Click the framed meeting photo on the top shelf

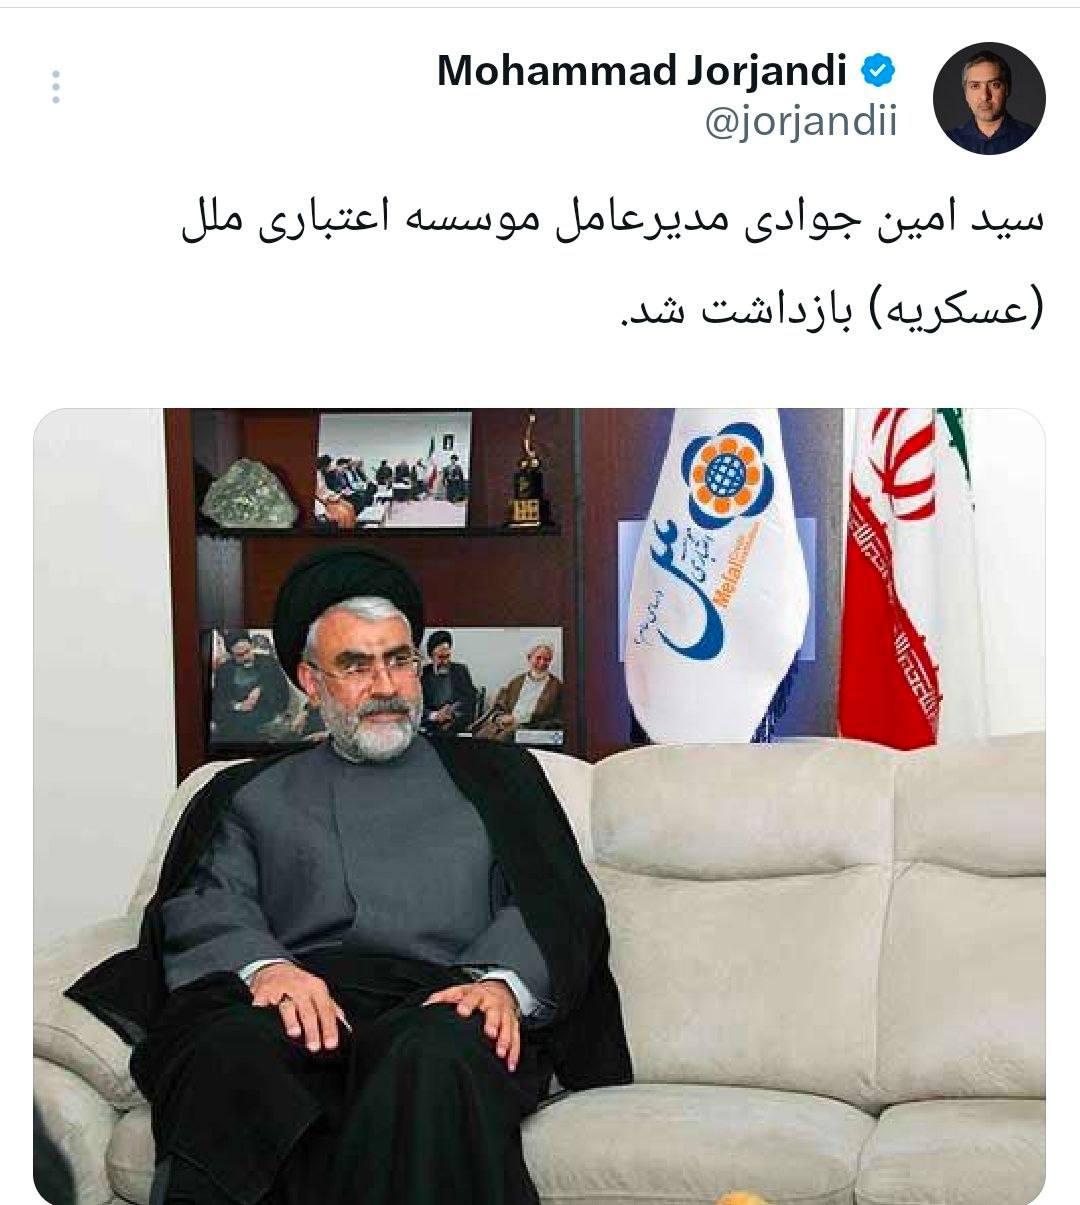pyautogui.click(x=393, y=469)
